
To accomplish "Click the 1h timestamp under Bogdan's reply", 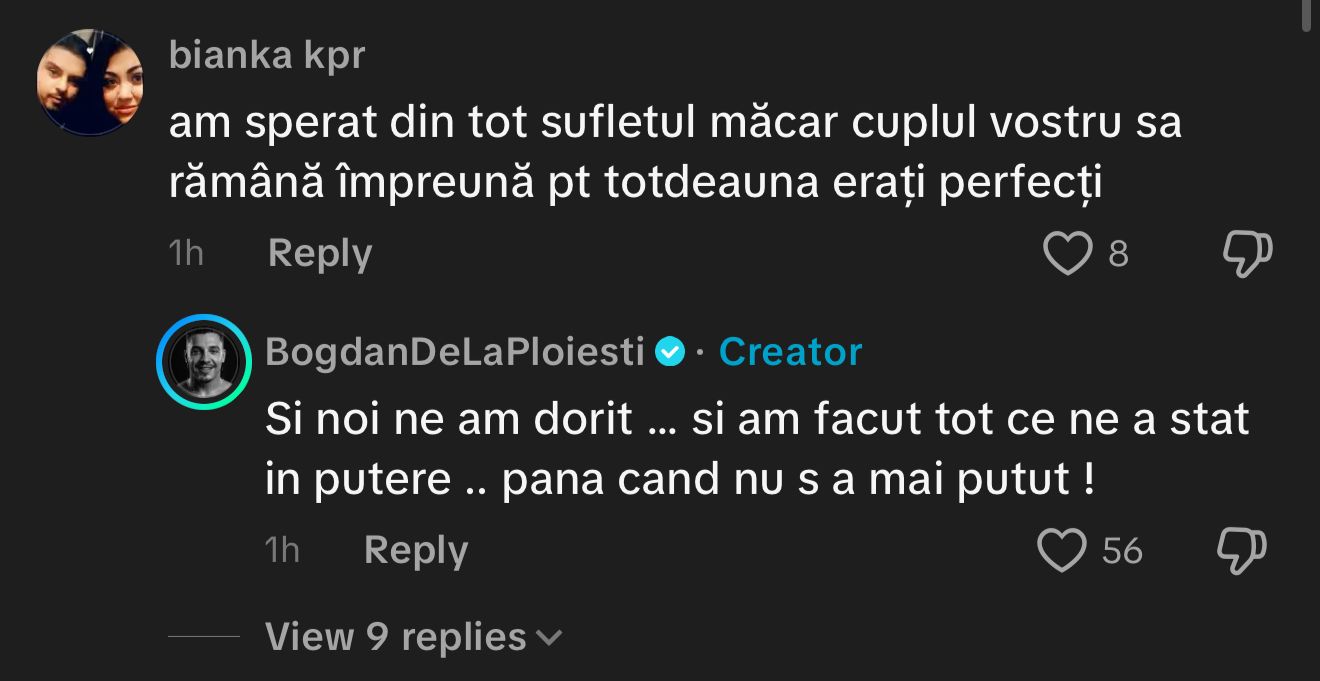I will [282, 551].
